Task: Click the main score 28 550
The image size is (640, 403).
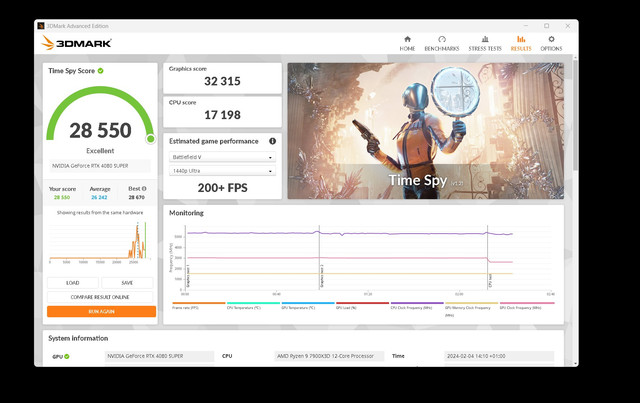Action: coord(100,130)
